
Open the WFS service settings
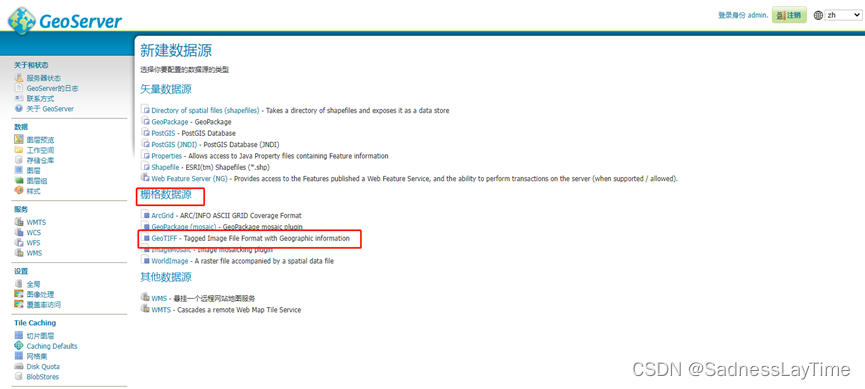[34, 243]
